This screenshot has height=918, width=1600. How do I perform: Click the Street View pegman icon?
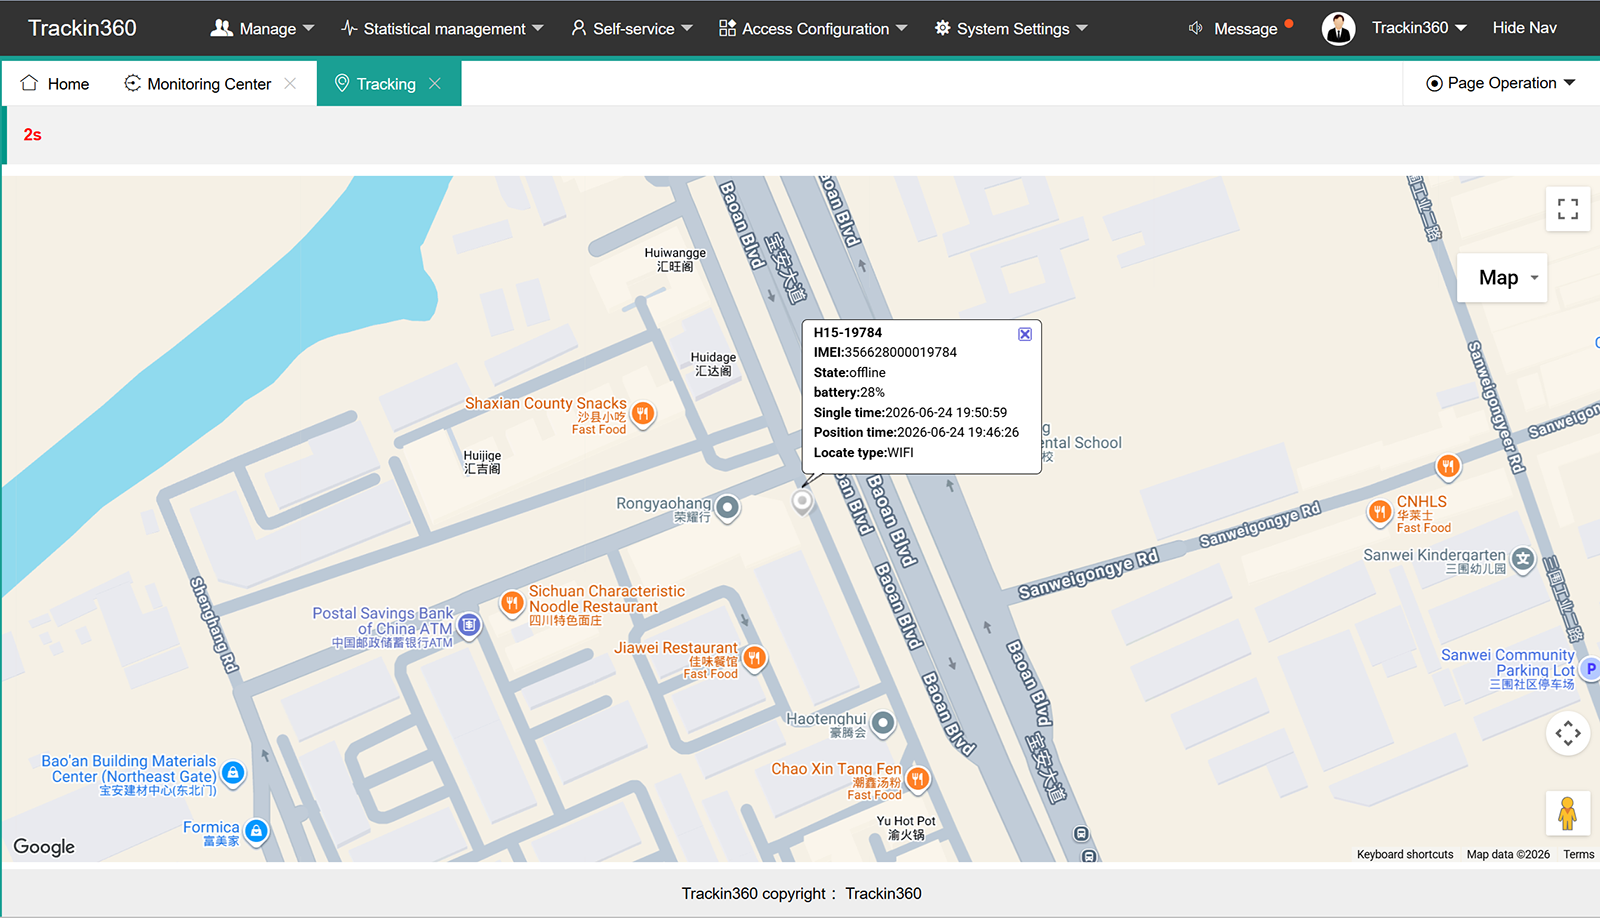pos(1568,812)
